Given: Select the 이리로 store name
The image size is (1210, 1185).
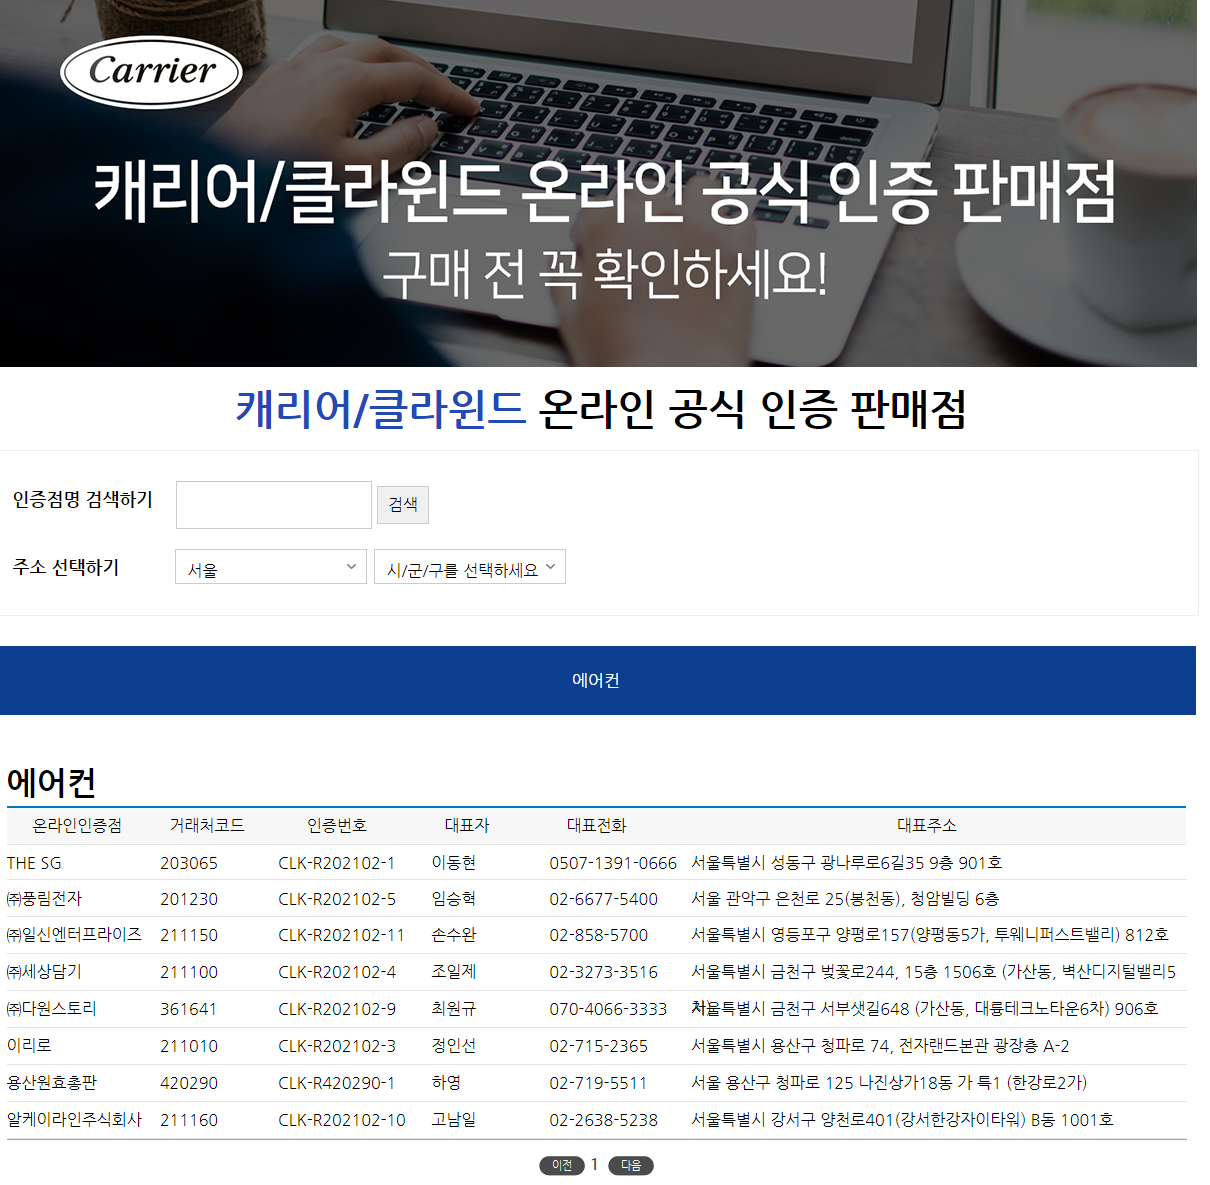Looking at the screenshot, I should [x=29, y=1045].
